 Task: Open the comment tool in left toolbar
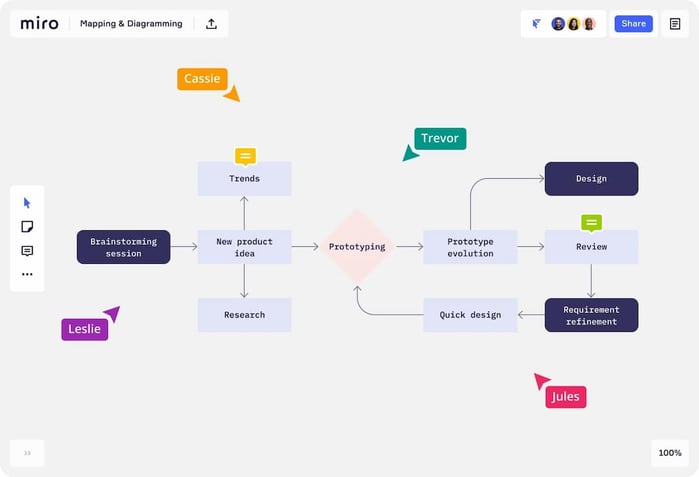[x=27, y=251]
